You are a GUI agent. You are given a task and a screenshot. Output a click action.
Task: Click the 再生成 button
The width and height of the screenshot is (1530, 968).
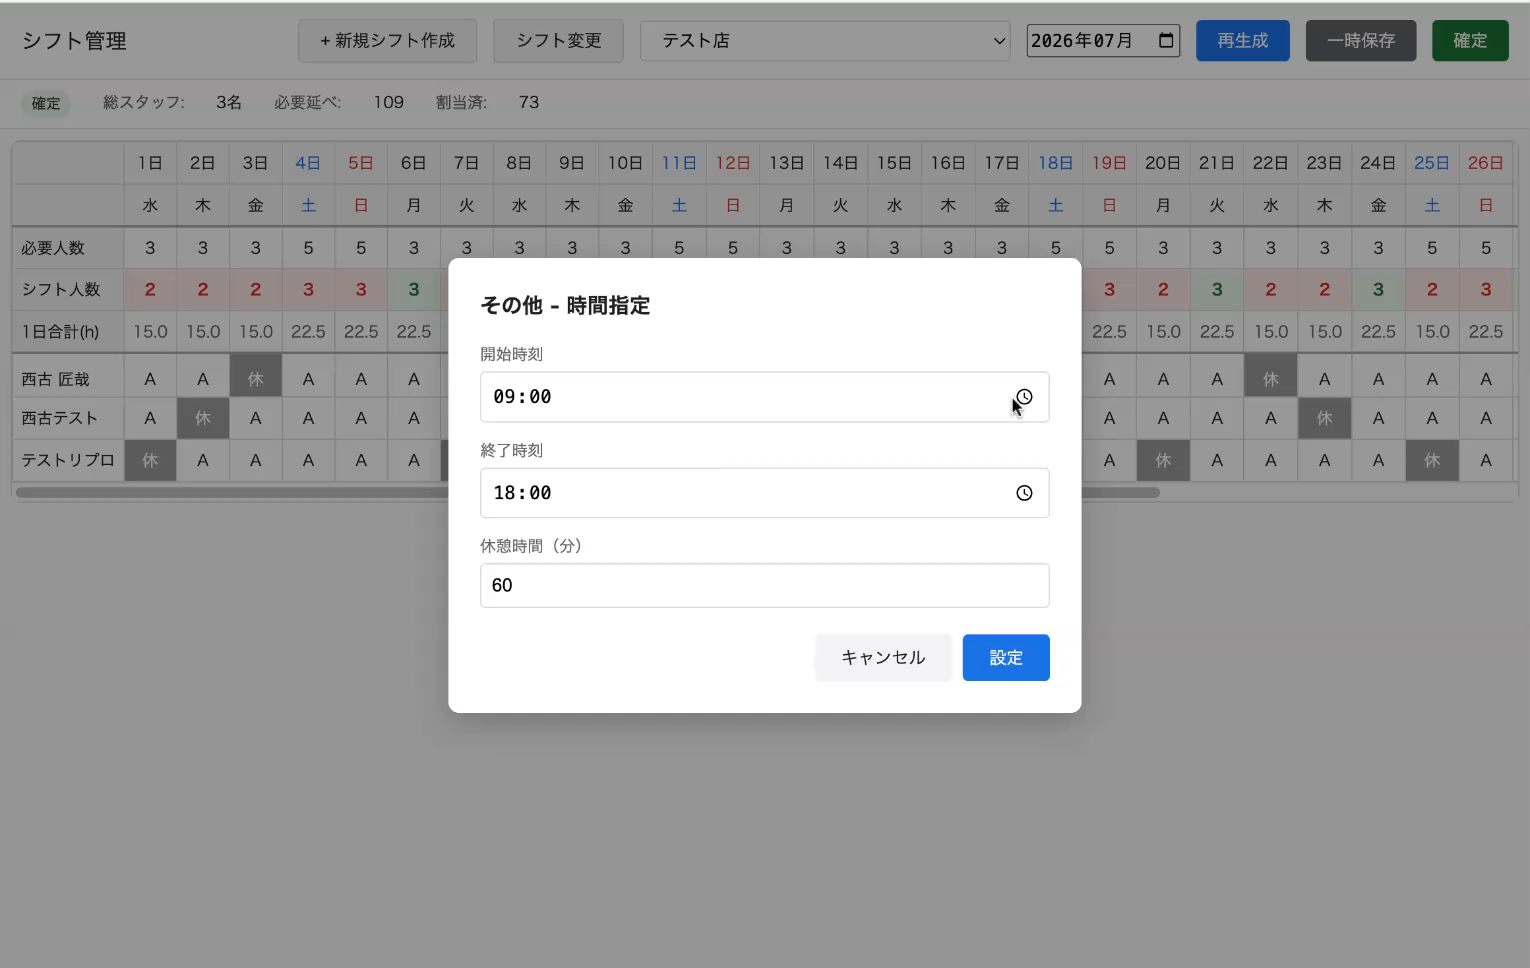pos(1243,40)
